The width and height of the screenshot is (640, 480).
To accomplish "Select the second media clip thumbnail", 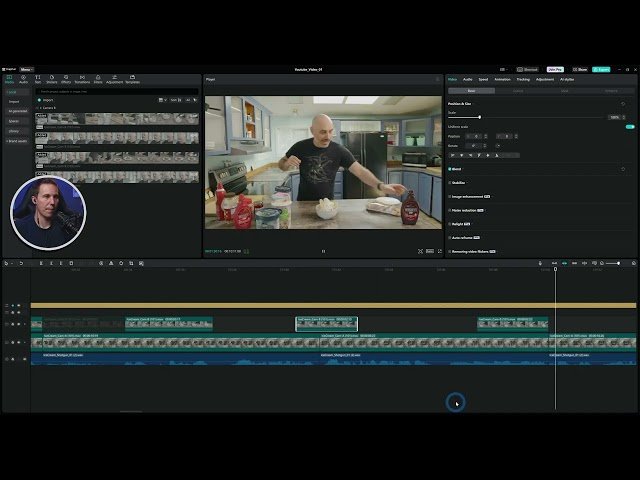I will point(117,138).
